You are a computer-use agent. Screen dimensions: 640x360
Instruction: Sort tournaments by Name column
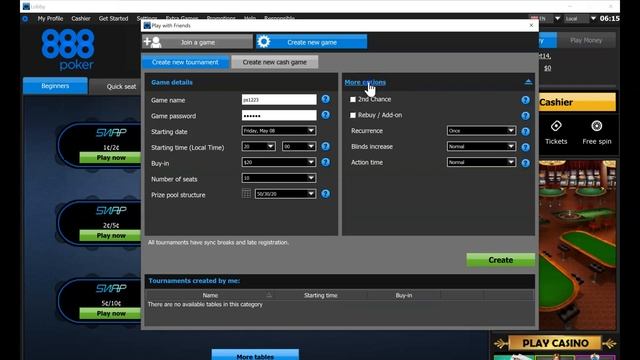pos(210,295)
